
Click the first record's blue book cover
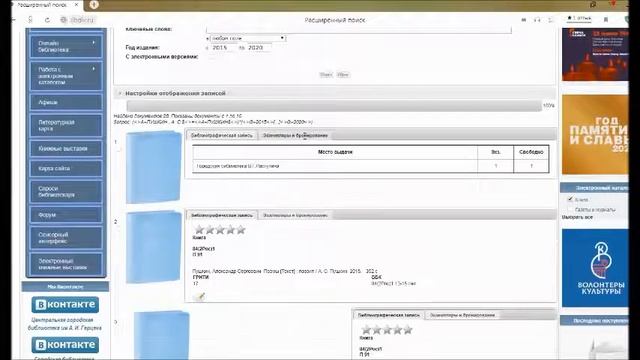(153, 167)
